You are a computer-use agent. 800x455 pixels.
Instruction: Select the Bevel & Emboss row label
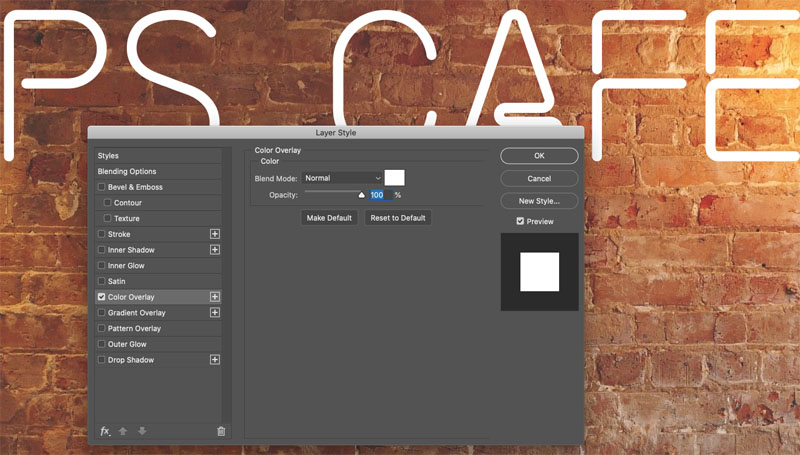[135, 187]
